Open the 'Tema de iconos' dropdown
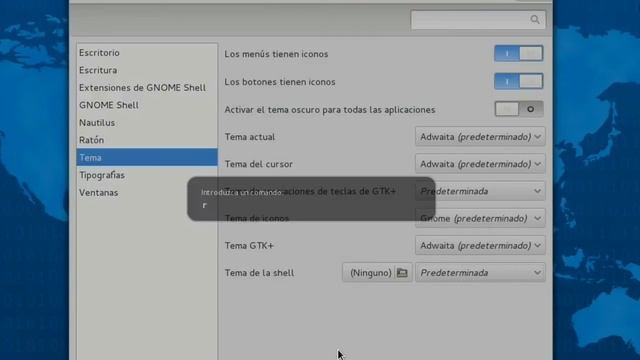Screen dimensions: 640x360 pos(480,218)
